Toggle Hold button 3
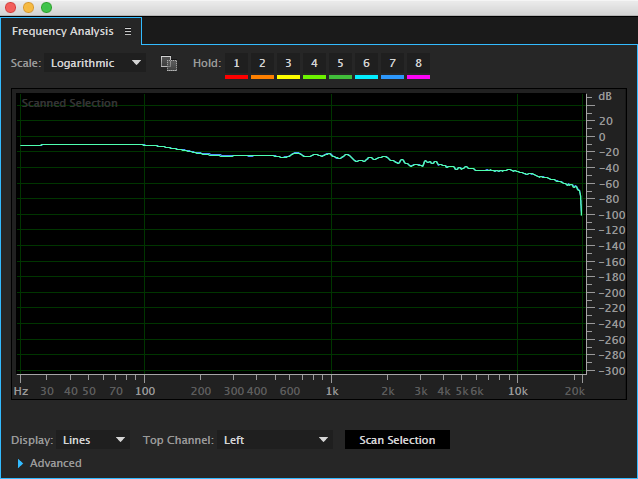The width and height of the screenshot is (638, 479). point(288,66)
